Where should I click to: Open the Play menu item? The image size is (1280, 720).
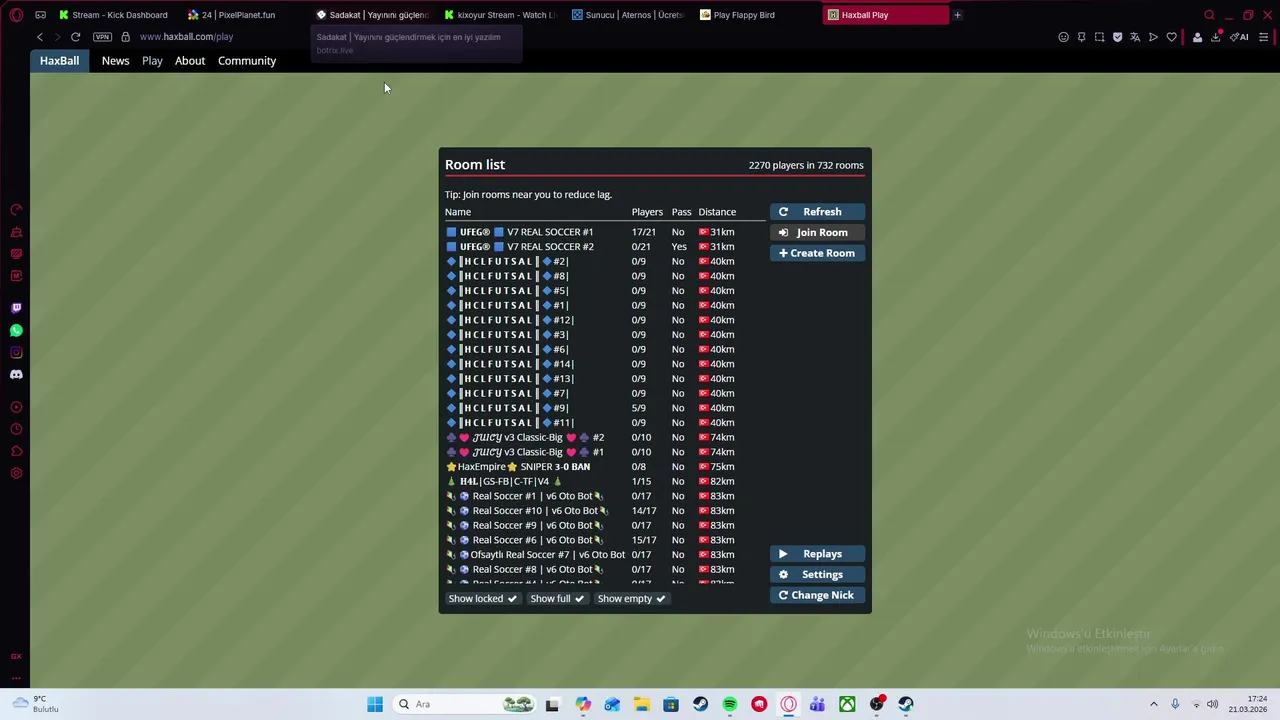(152, 61)
